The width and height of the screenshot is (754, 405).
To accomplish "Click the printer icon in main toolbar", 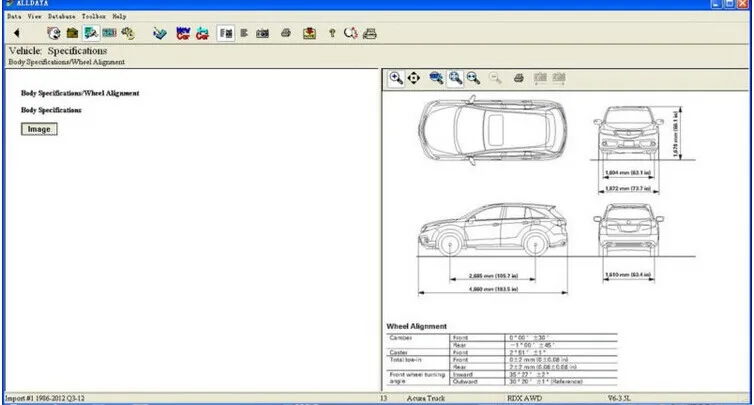I will (285, 33).
